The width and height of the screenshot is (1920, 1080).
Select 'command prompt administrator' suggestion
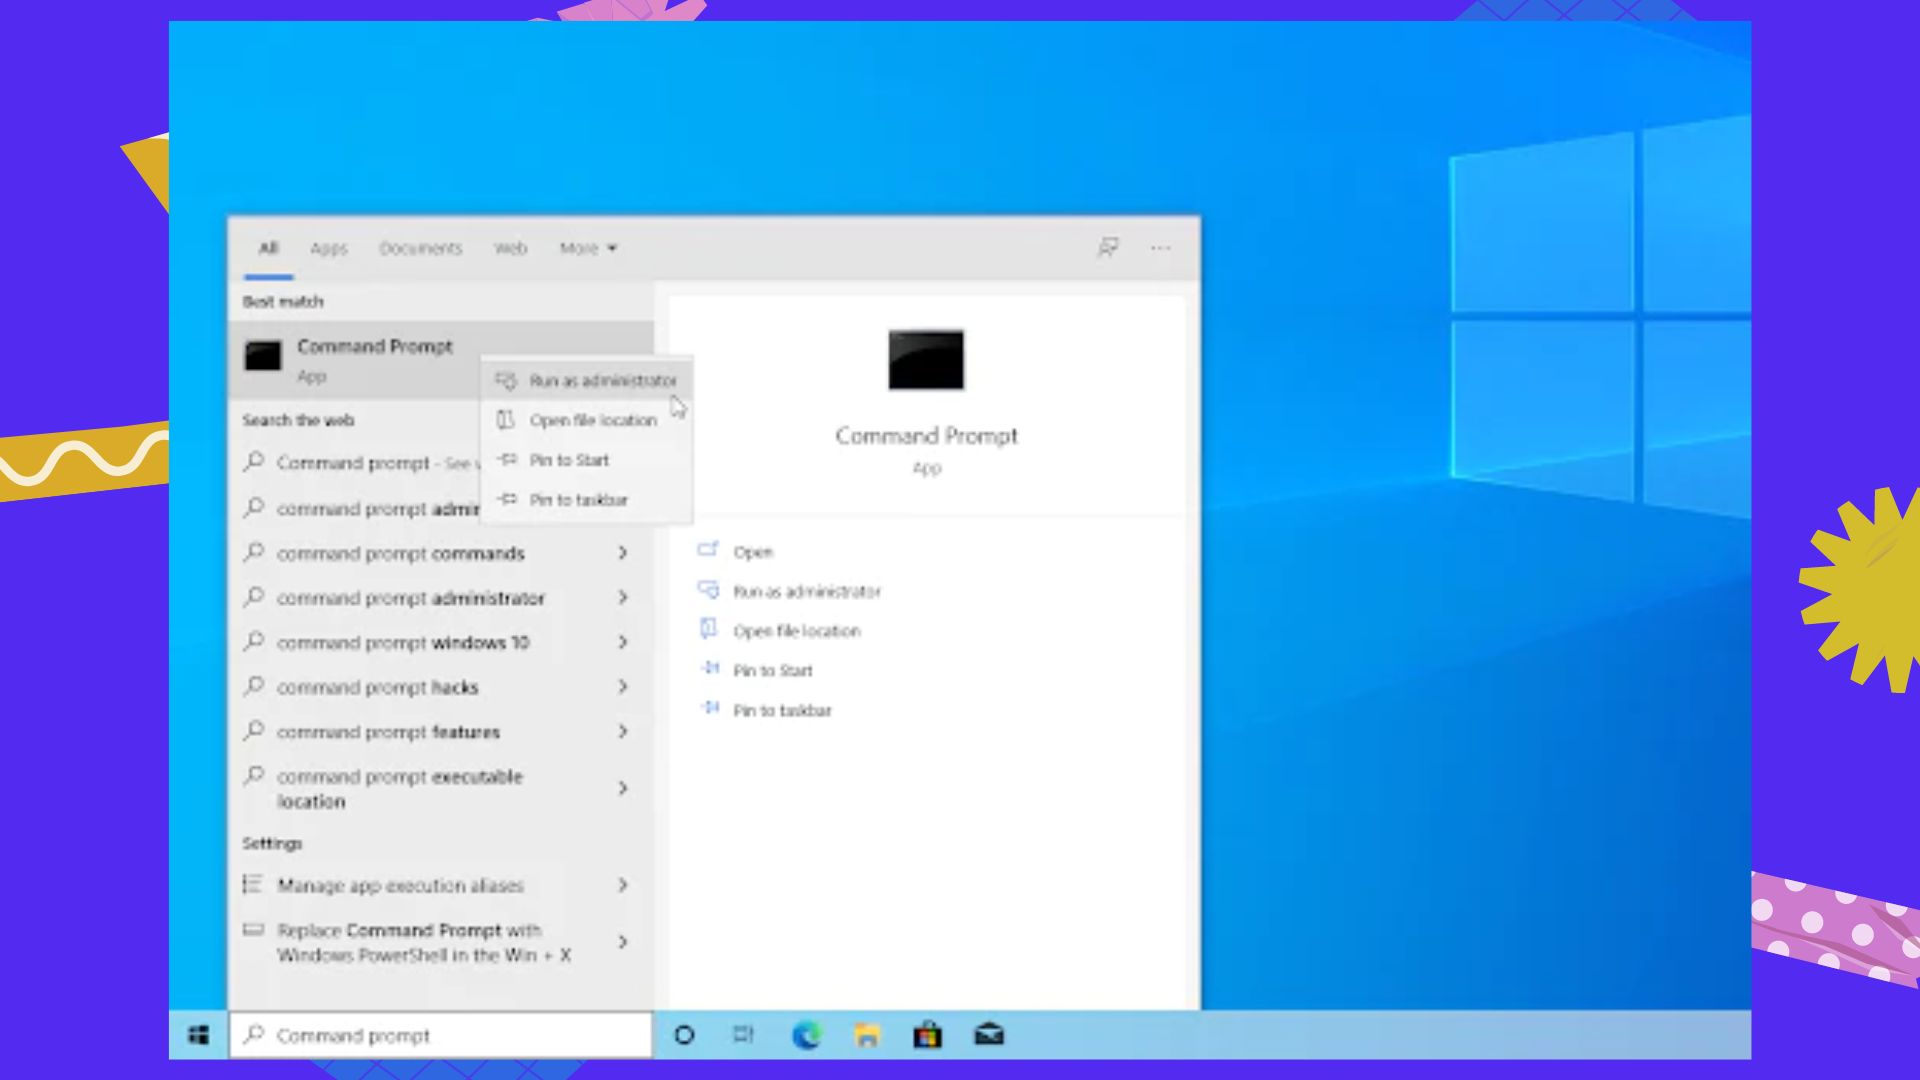(x=440, y=598)
